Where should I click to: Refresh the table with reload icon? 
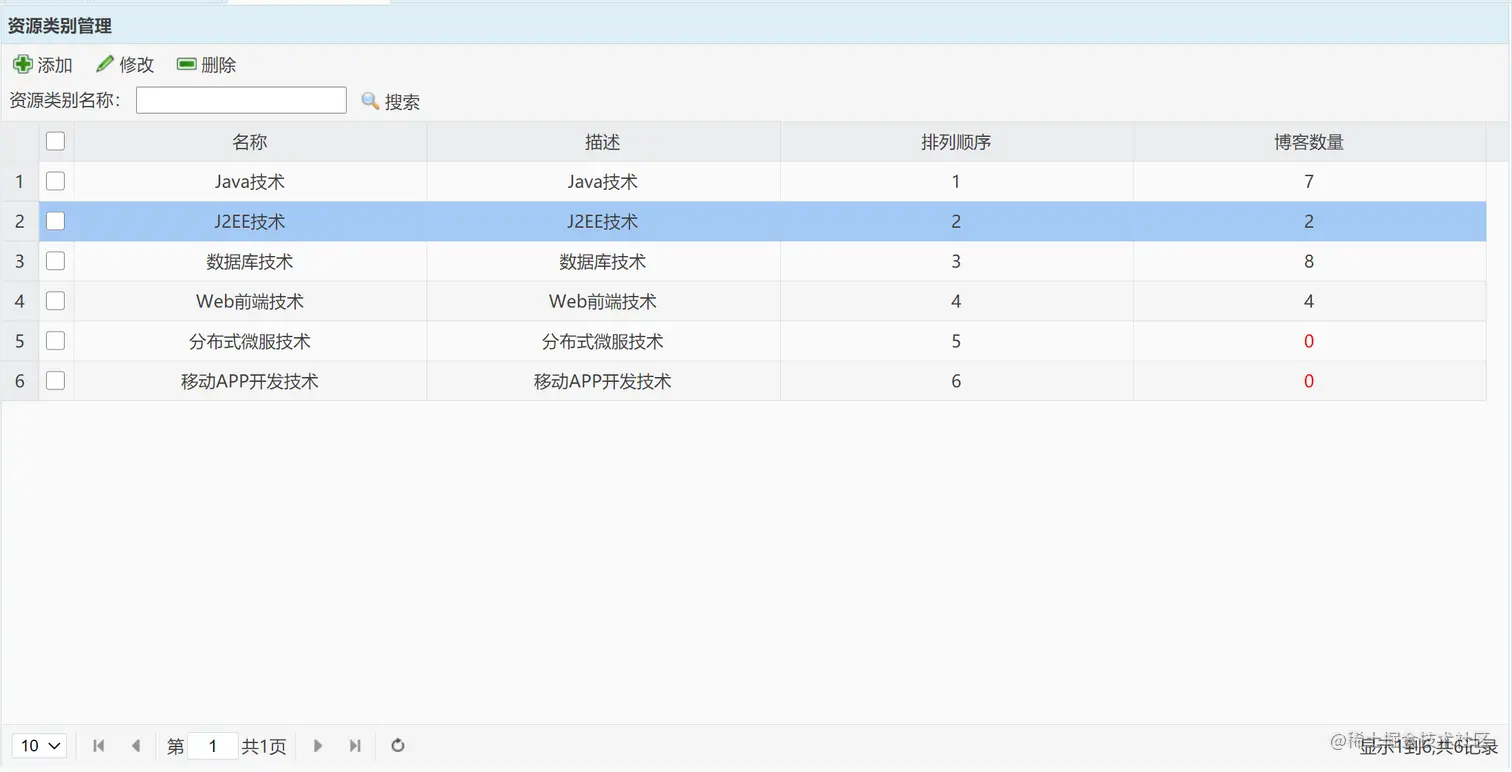pyautogui.click(x=397, y=746)
